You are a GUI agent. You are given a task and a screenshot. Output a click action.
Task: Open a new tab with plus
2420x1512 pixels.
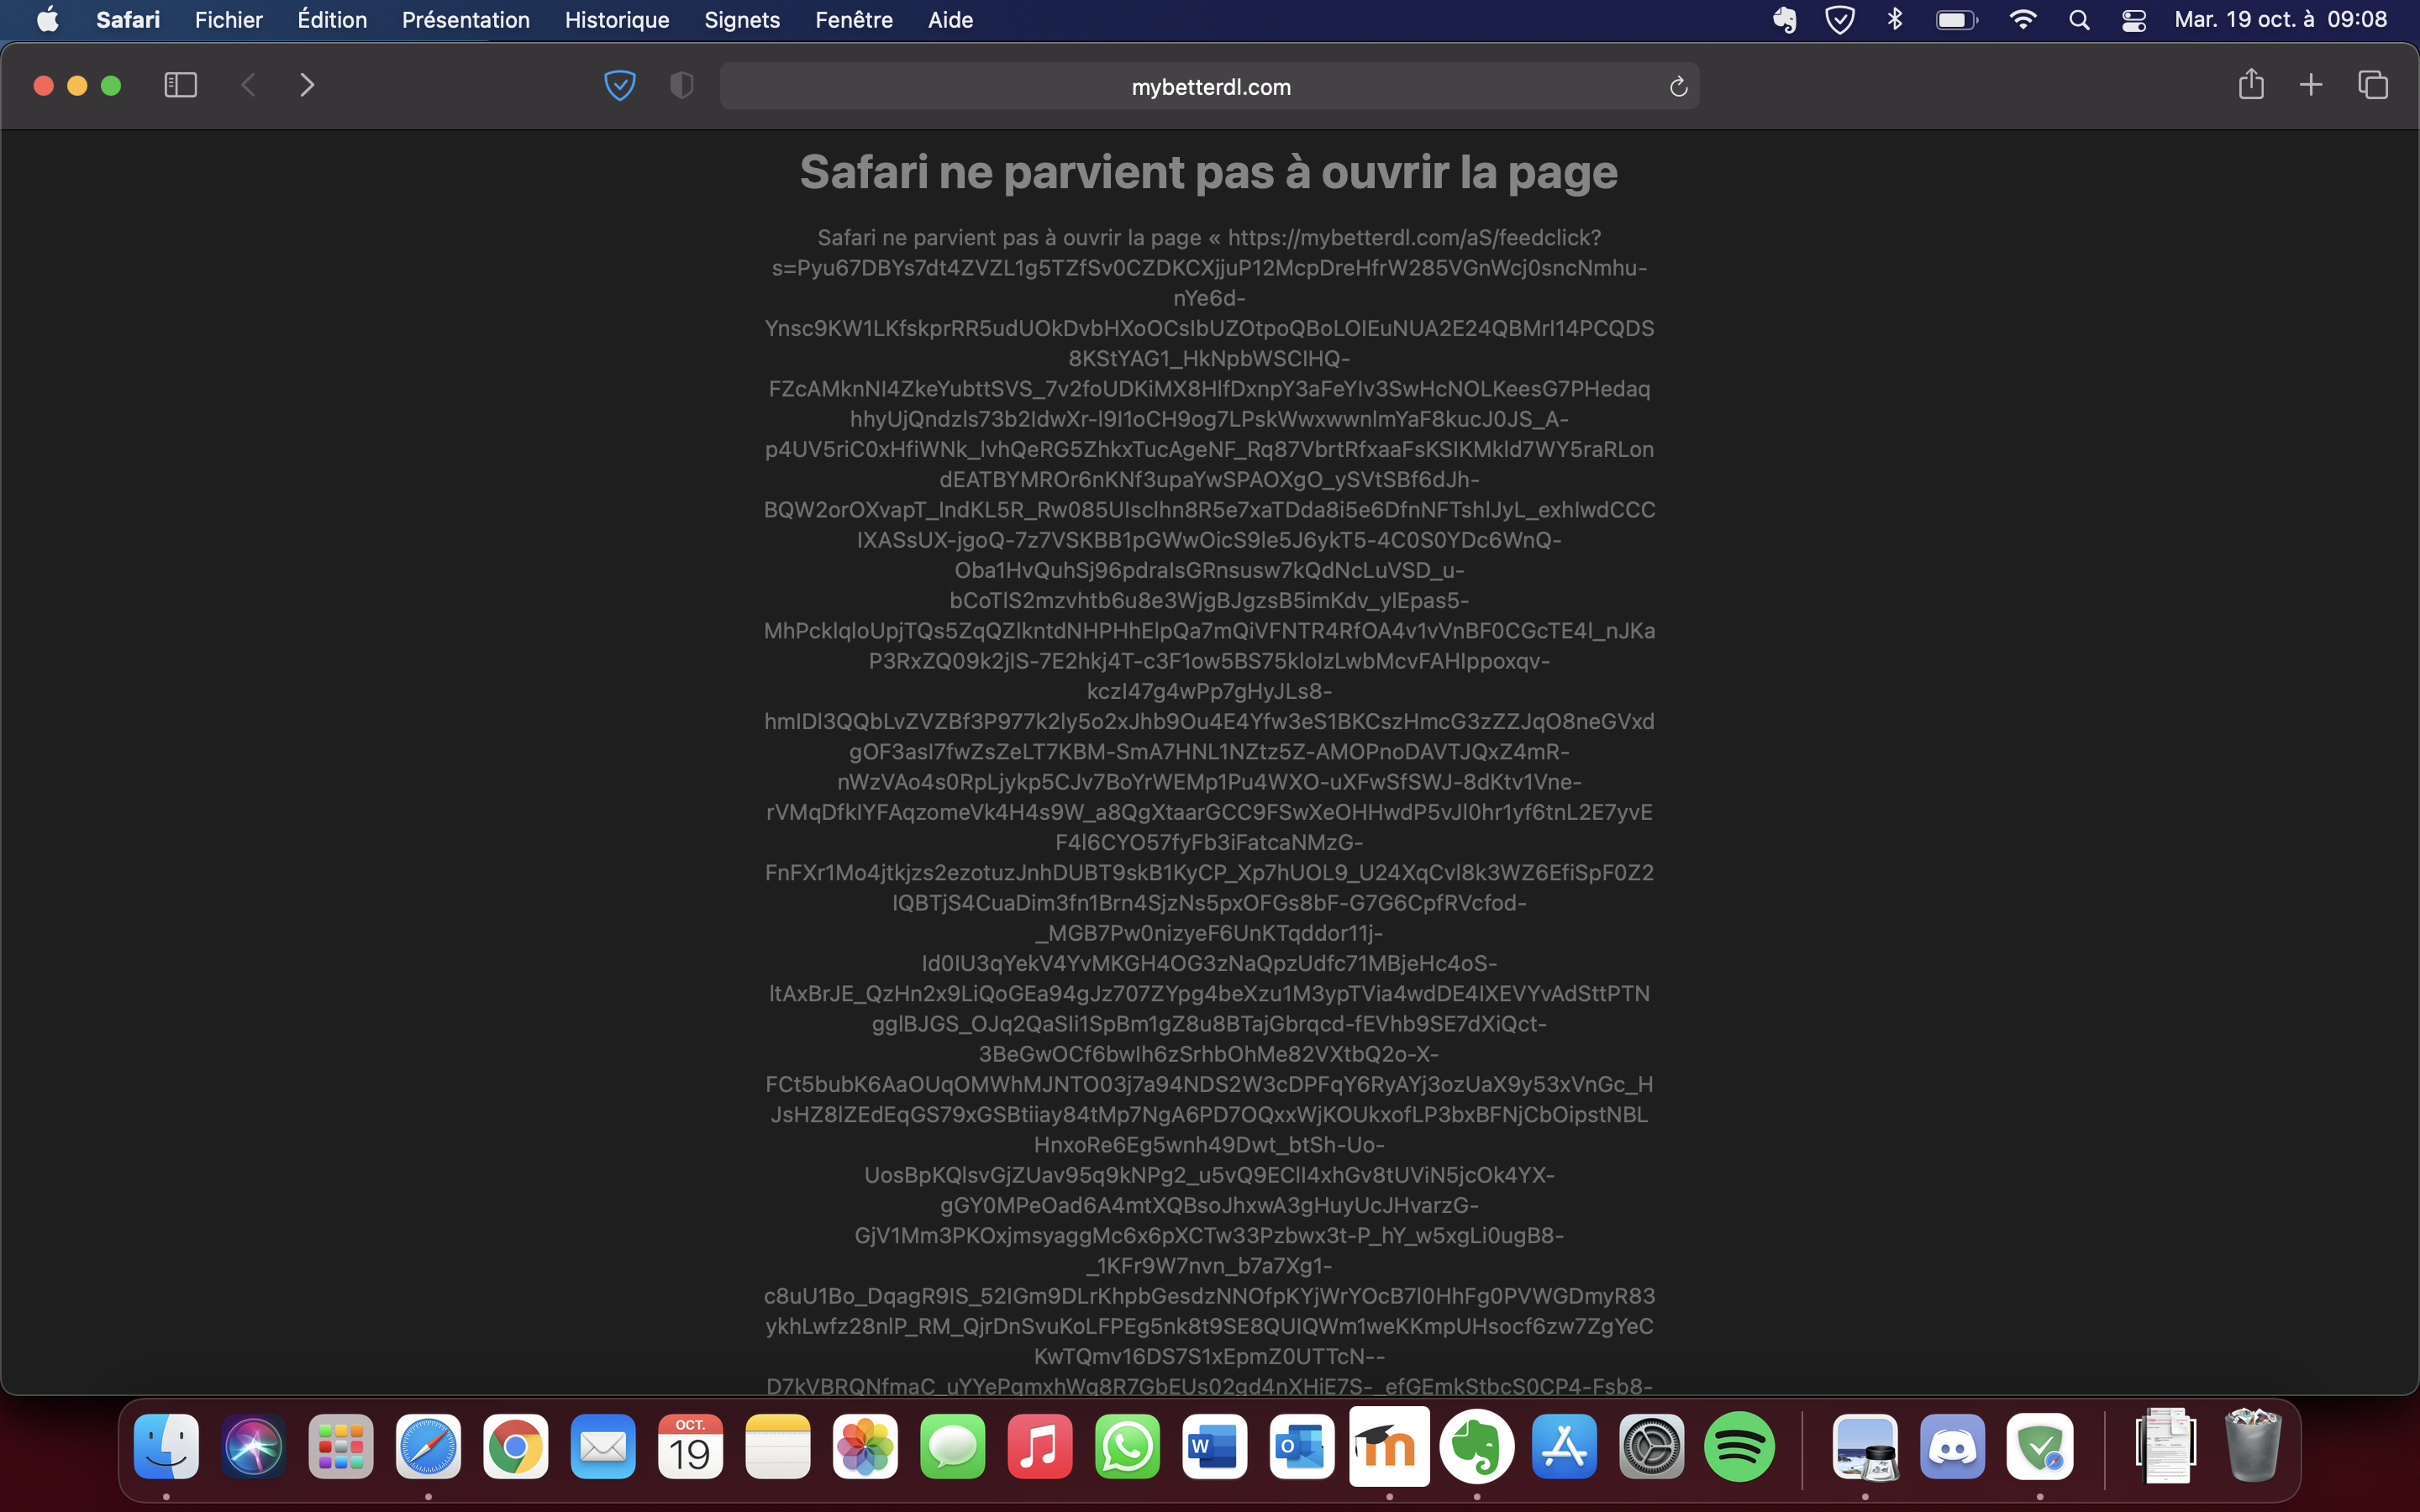2311,85
